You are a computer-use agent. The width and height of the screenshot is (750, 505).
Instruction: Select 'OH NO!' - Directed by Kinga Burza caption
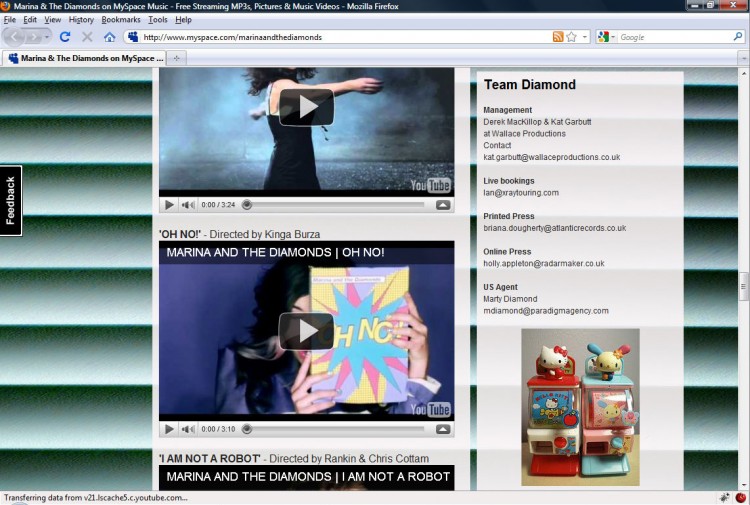(x=240, y=234)
